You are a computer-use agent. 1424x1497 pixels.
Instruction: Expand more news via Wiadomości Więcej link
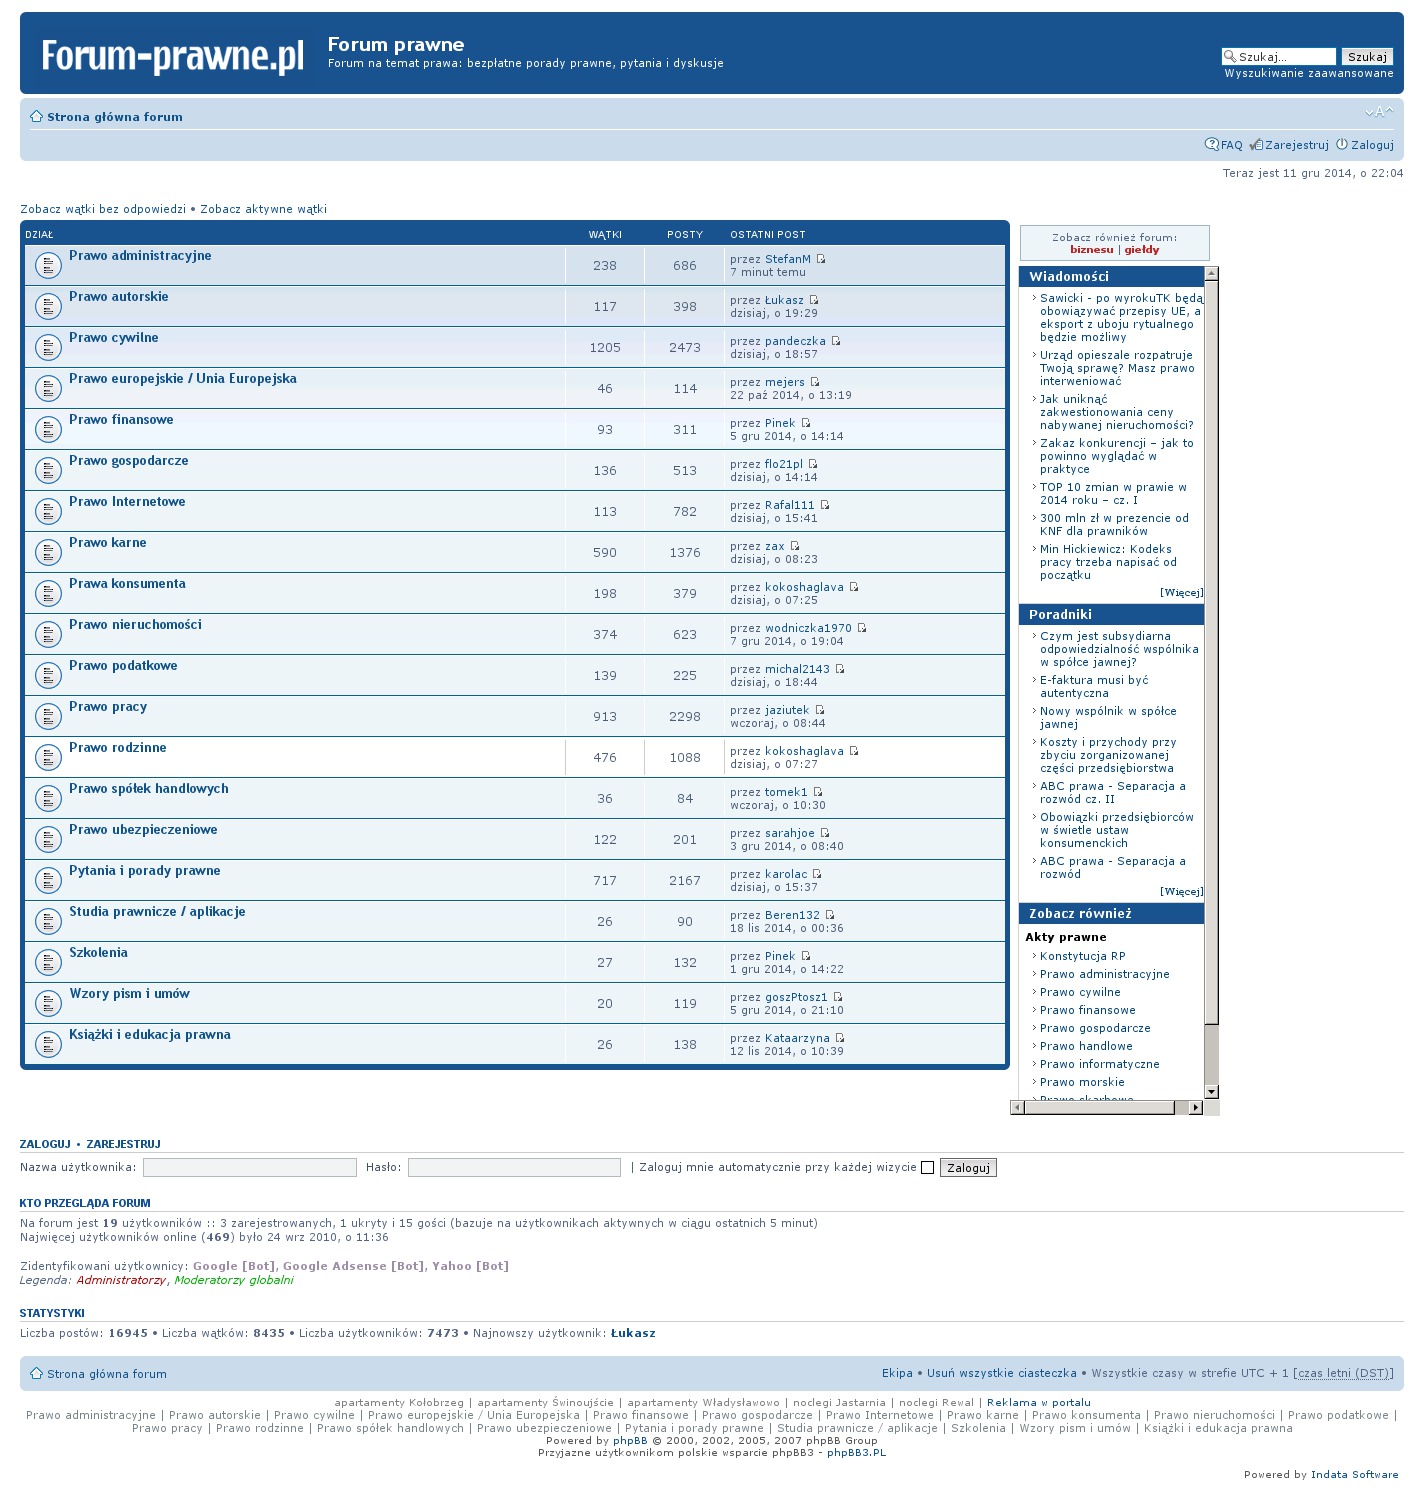coord(1181,593)
